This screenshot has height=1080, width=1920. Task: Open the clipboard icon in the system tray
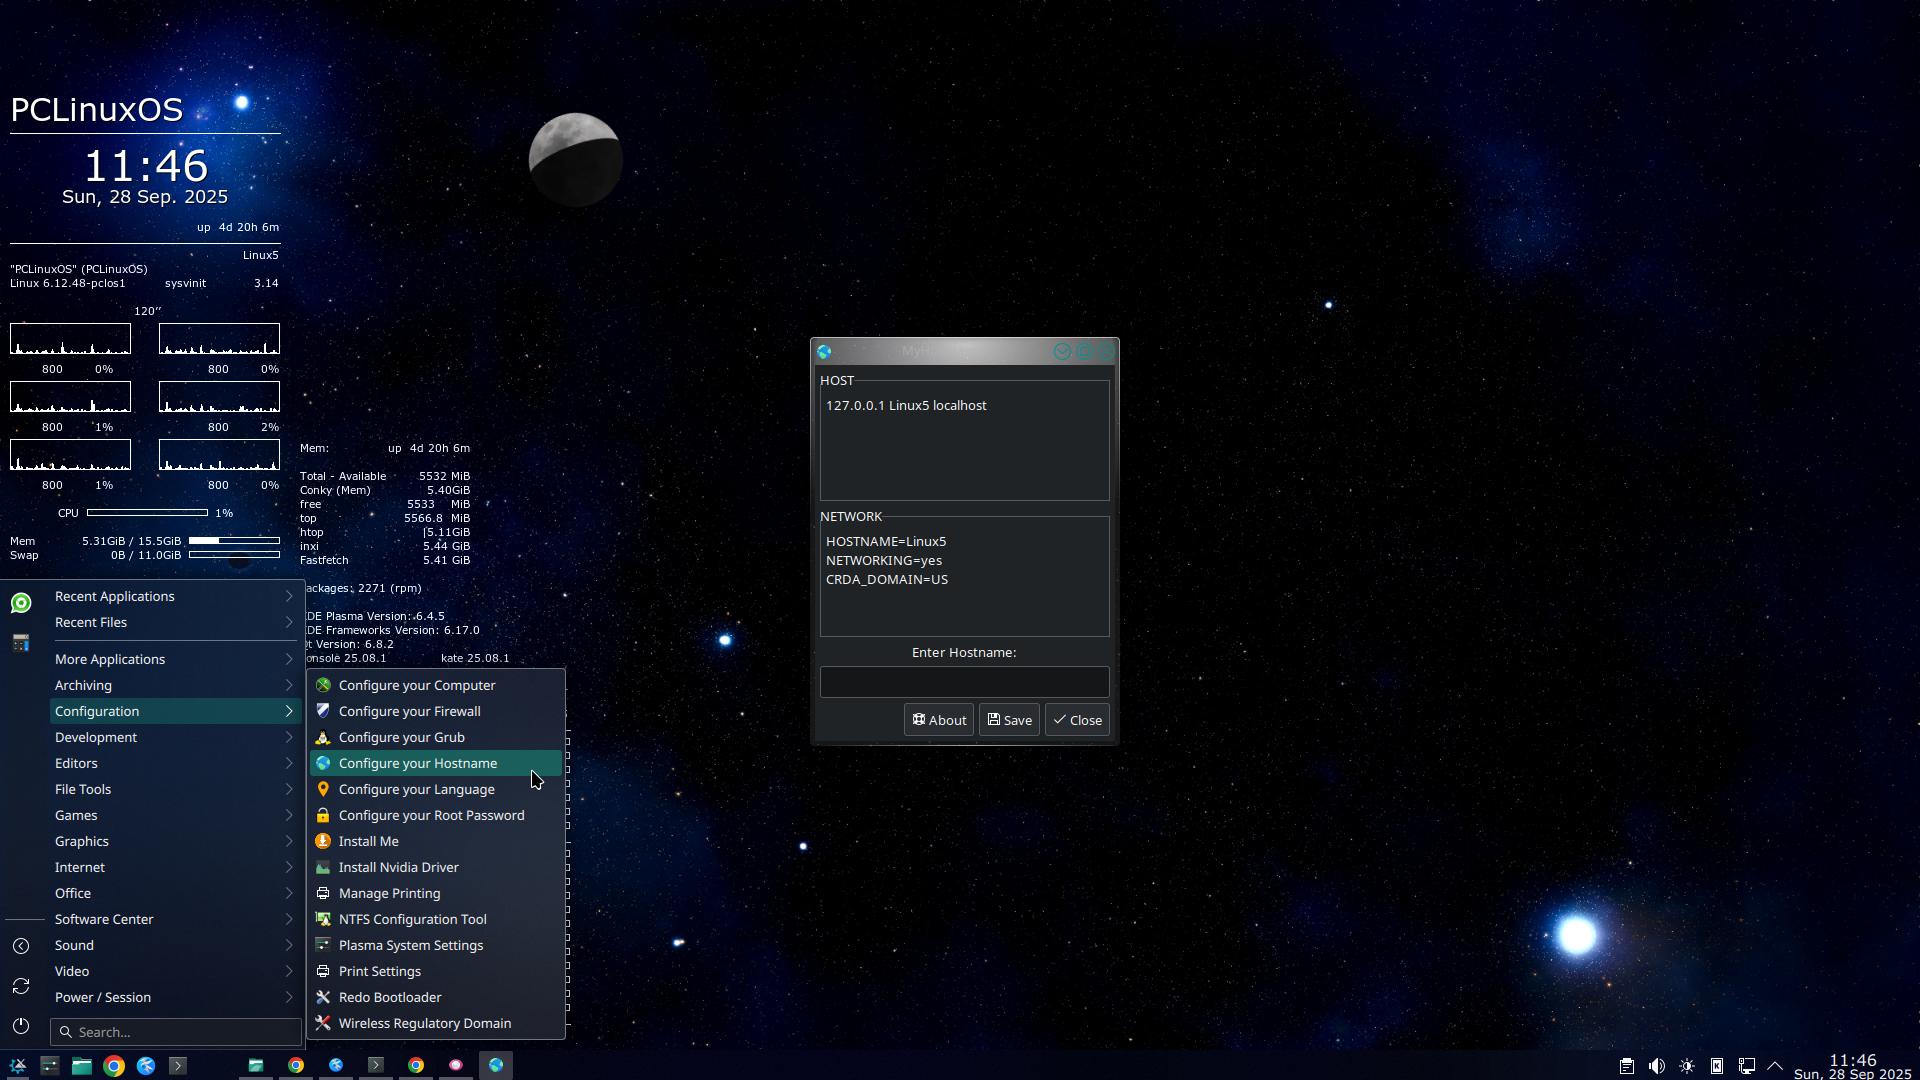click(1627, 1066)
